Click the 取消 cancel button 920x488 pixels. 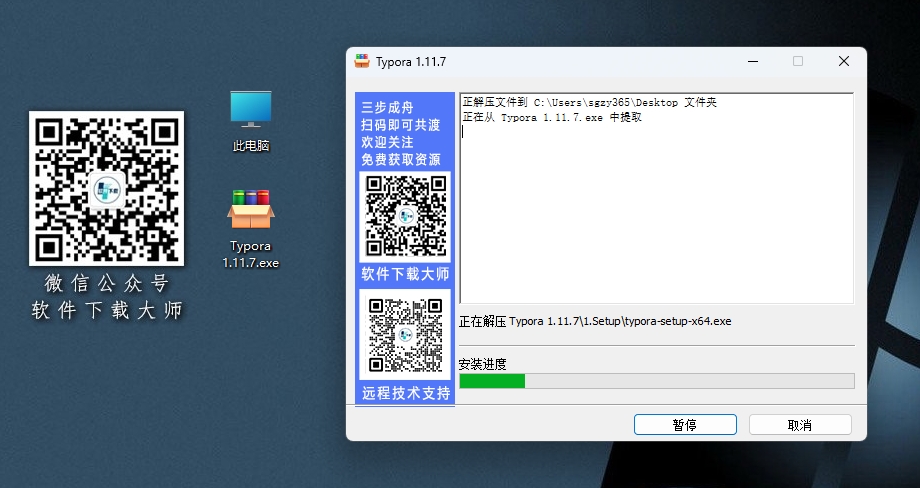point(800,425)
